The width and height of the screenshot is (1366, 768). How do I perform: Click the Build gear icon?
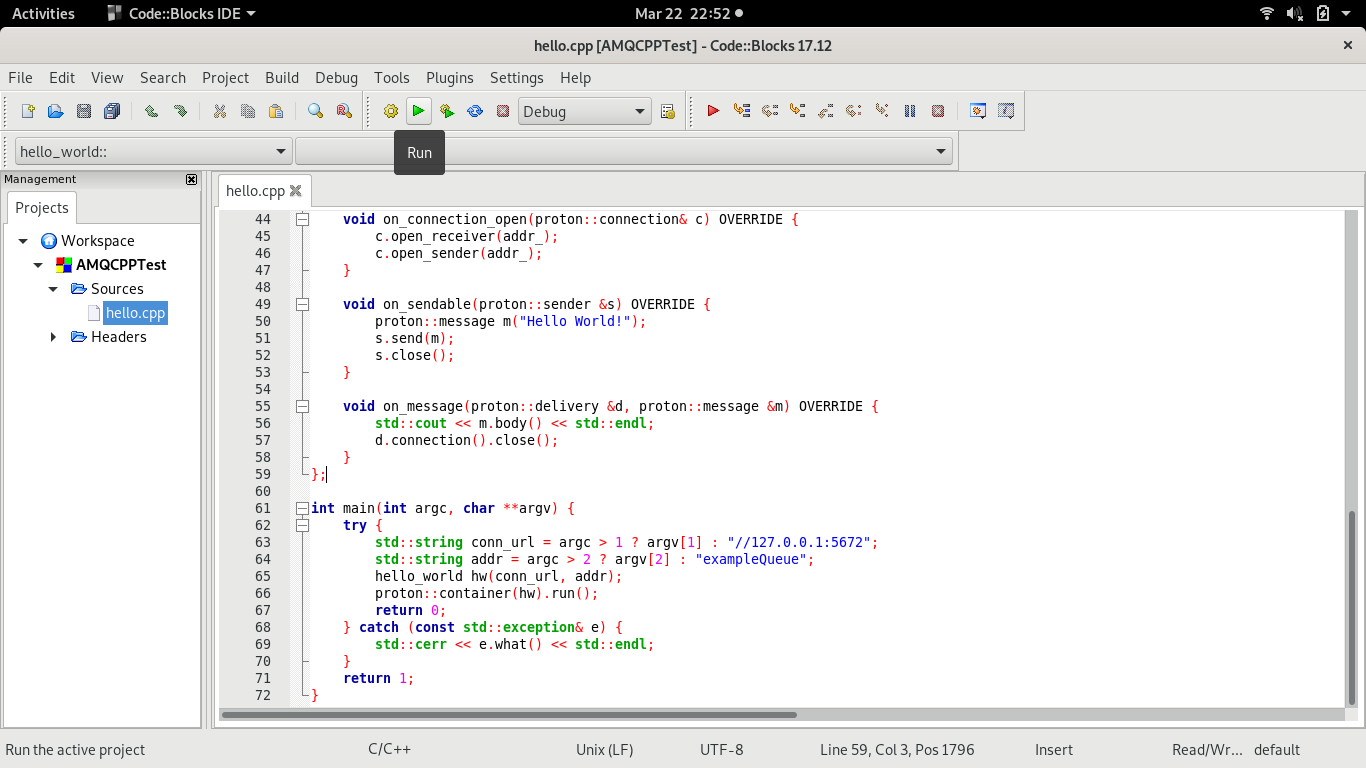click(391, 111)
